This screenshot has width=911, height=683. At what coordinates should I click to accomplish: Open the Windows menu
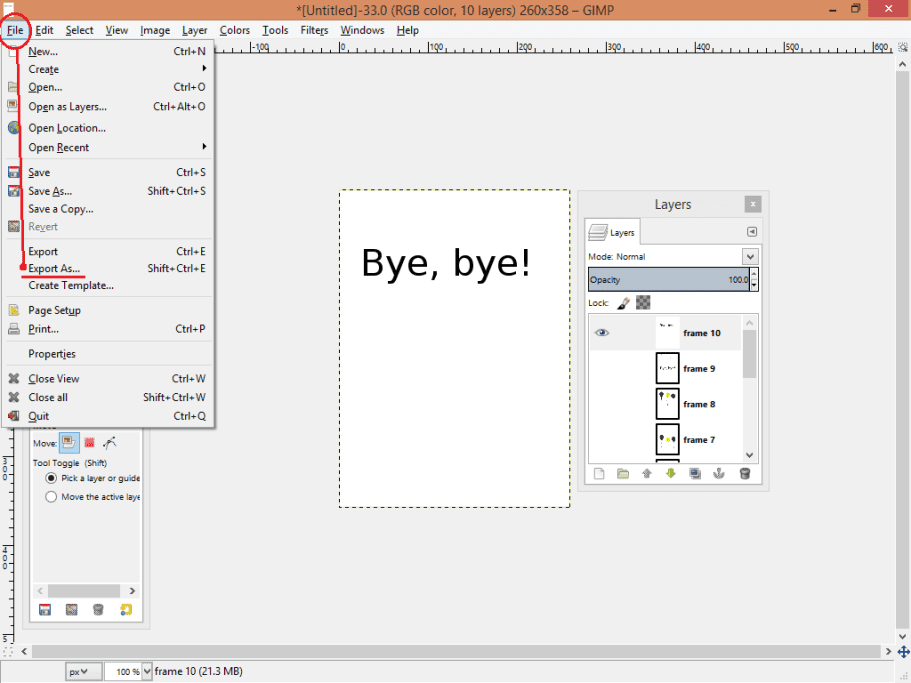tap(361, 30)
